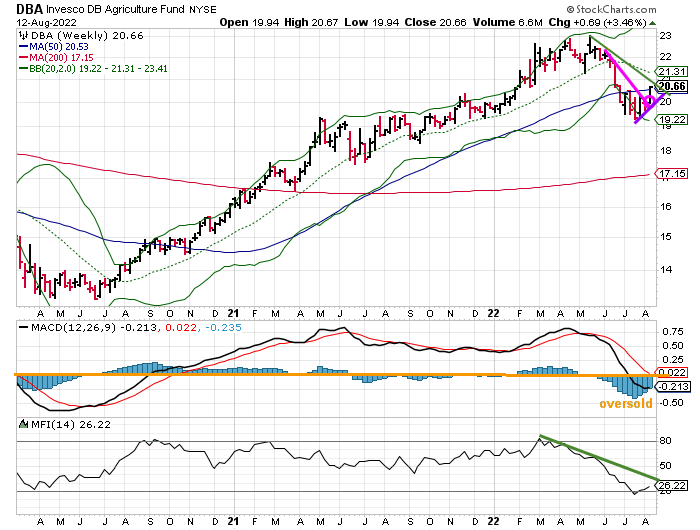Image resolution: width=700 pixels, height=530 pixels.
Task: Select the 12-Aug-2022 date label
Action: pos(46,22)
